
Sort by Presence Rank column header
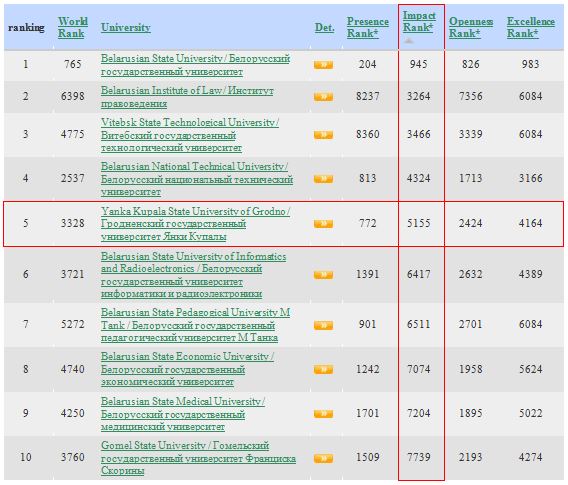[368, 27]
